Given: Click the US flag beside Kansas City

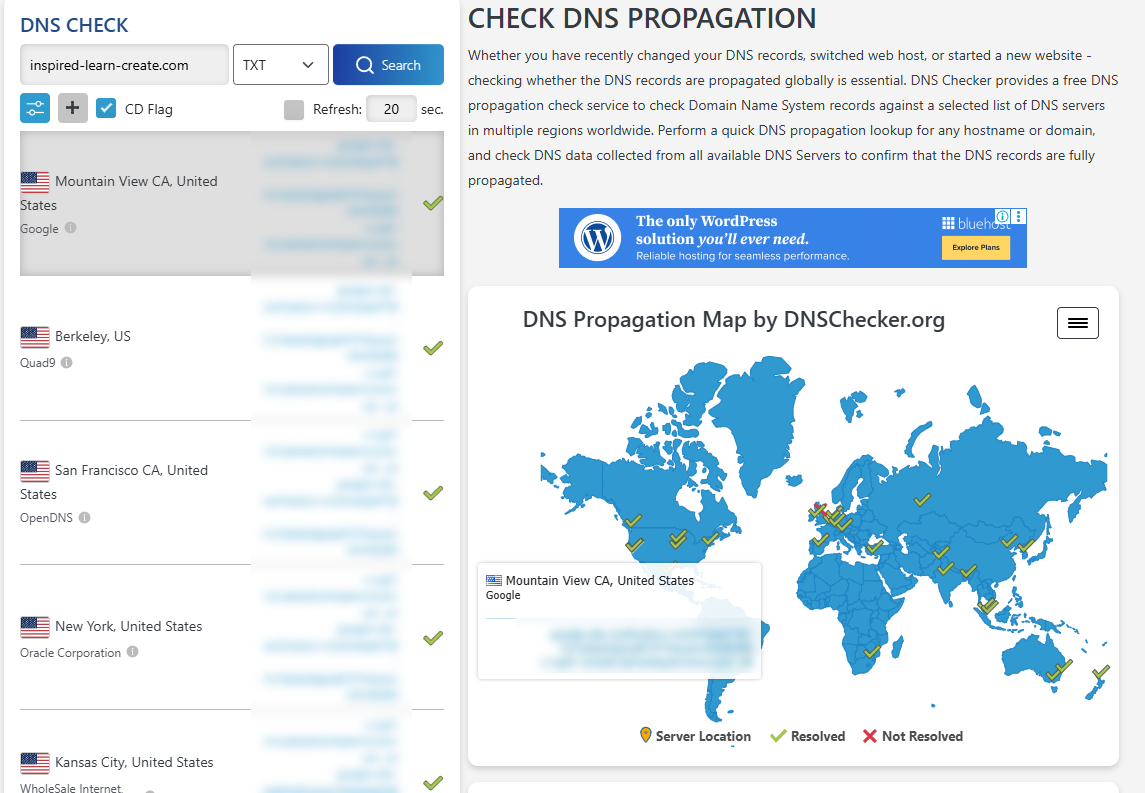Looking at the screenshot, I should coord(35,763).
